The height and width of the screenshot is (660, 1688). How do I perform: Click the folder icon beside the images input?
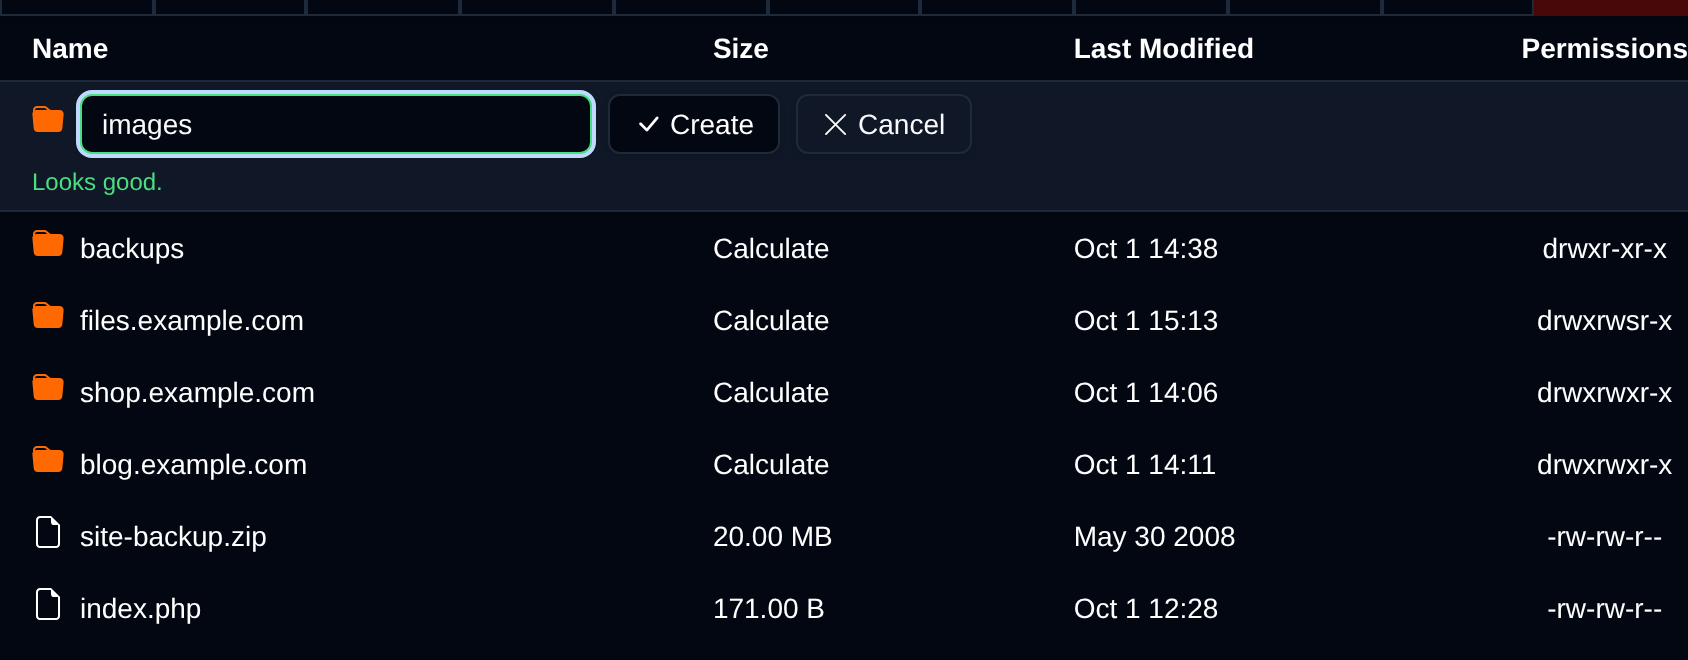pos(48,120)
